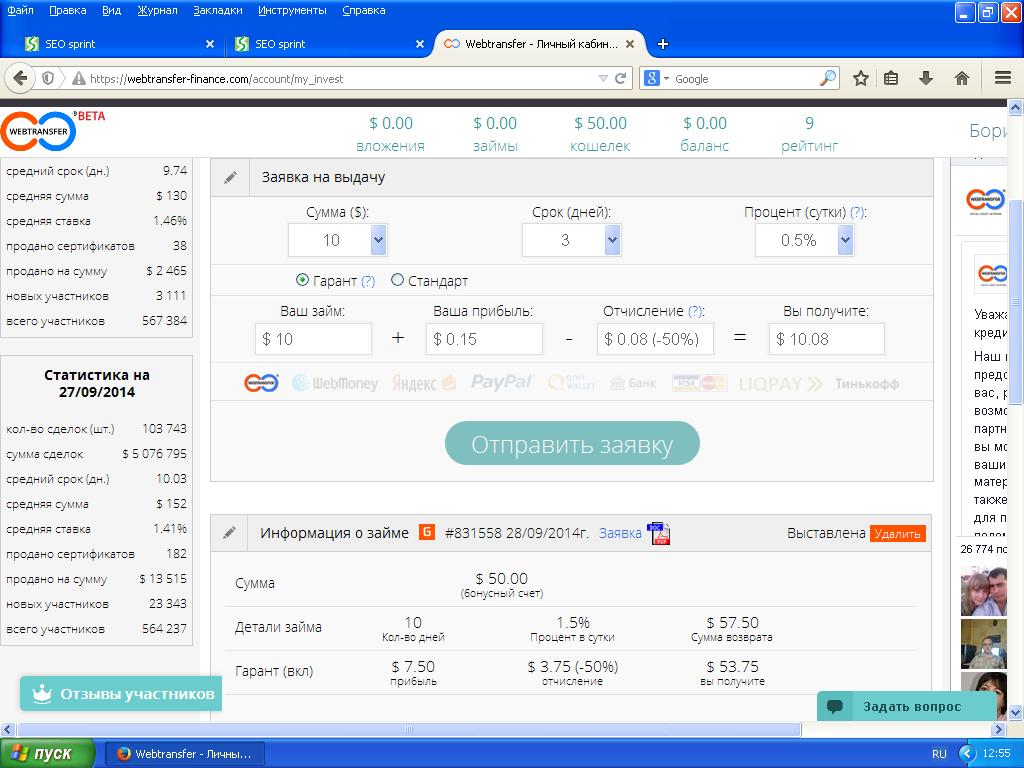1024x768 pixels.
Task: Choose Тинькофф payment method
Action: [x=867, y=384]
